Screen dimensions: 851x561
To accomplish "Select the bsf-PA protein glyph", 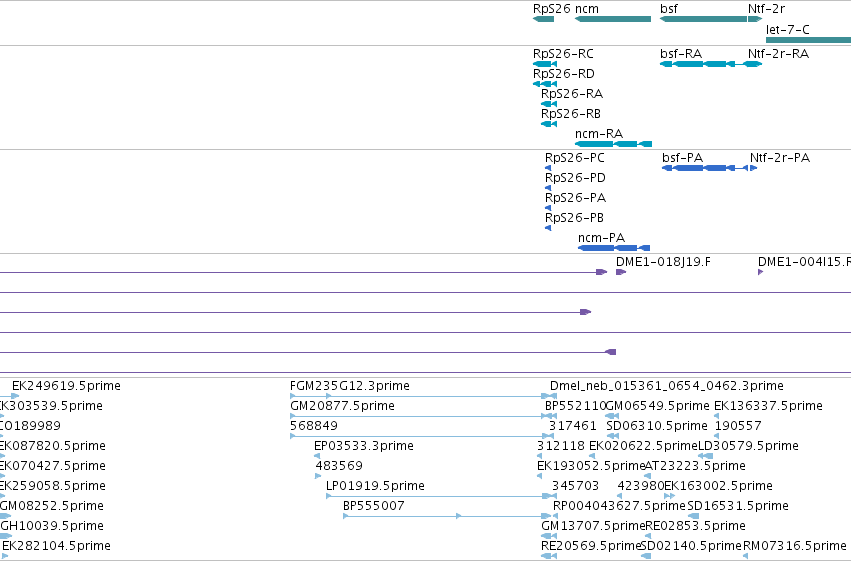I will 704,168.
